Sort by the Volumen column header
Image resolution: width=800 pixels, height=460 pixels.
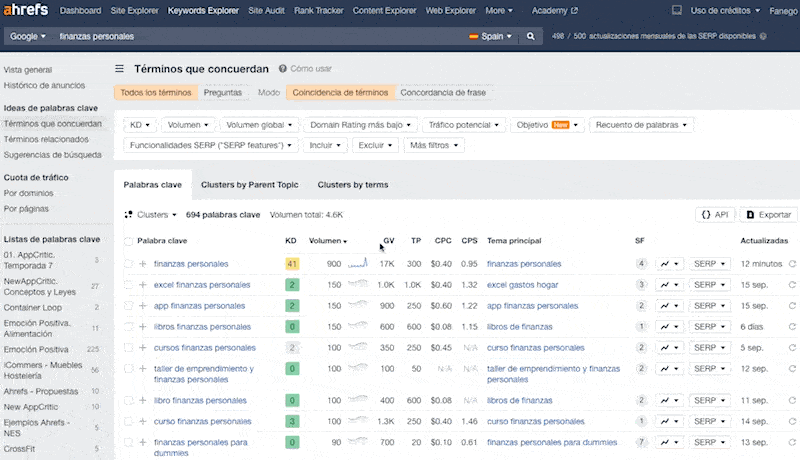coord(328,241)
